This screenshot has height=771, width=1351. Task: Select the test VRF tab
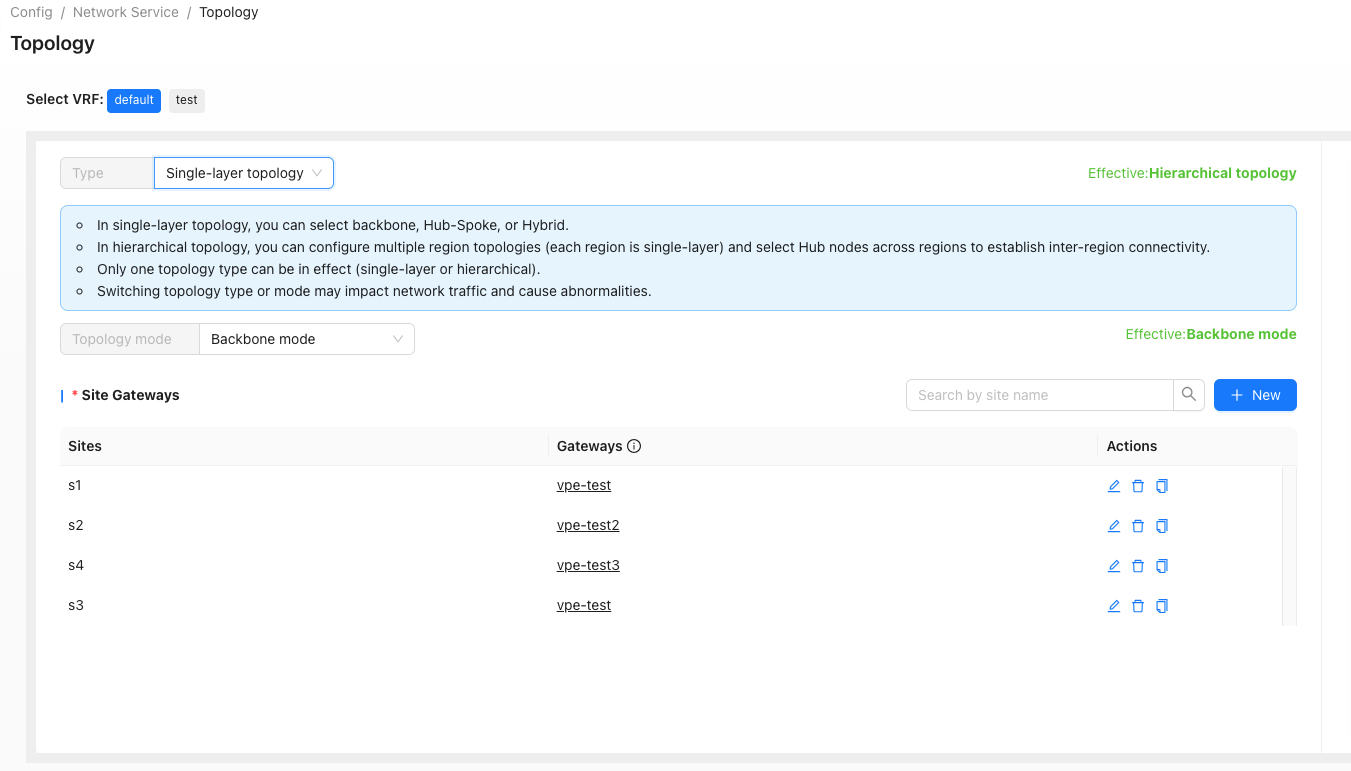click(187, 100)
